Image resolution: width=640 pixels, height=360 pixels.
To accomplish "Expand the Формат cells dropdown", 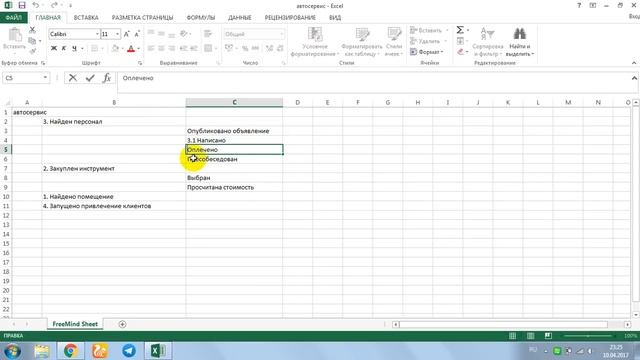I will [427, 52].
